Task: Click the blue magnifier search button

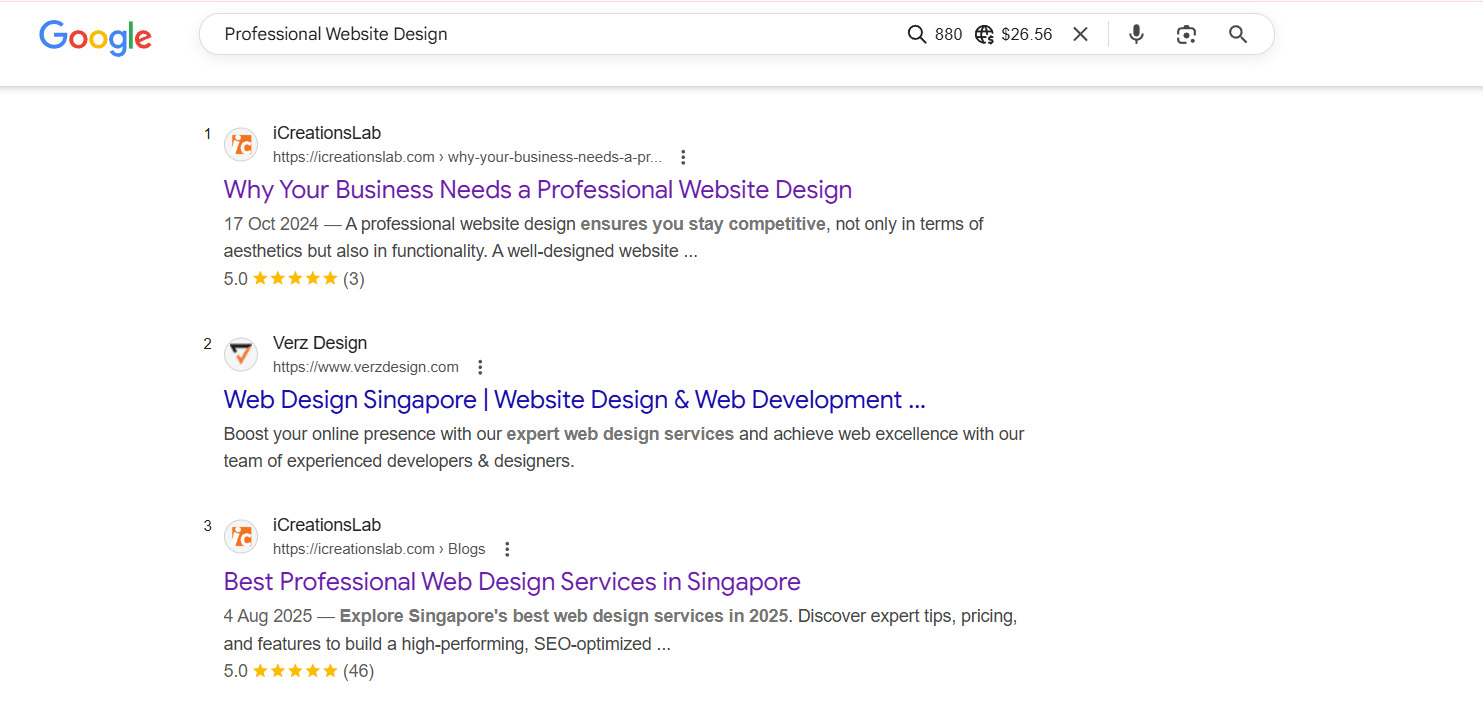Action: click(1238, 35)
